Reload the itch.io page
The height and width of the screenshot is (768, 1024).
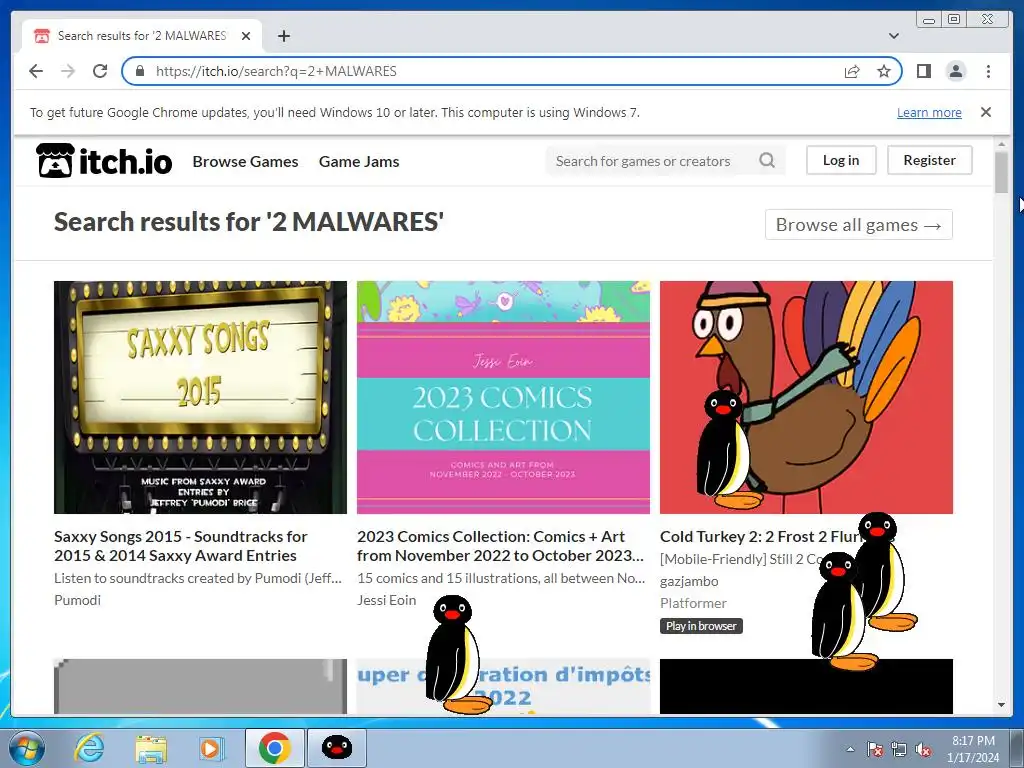click(100, 71)
